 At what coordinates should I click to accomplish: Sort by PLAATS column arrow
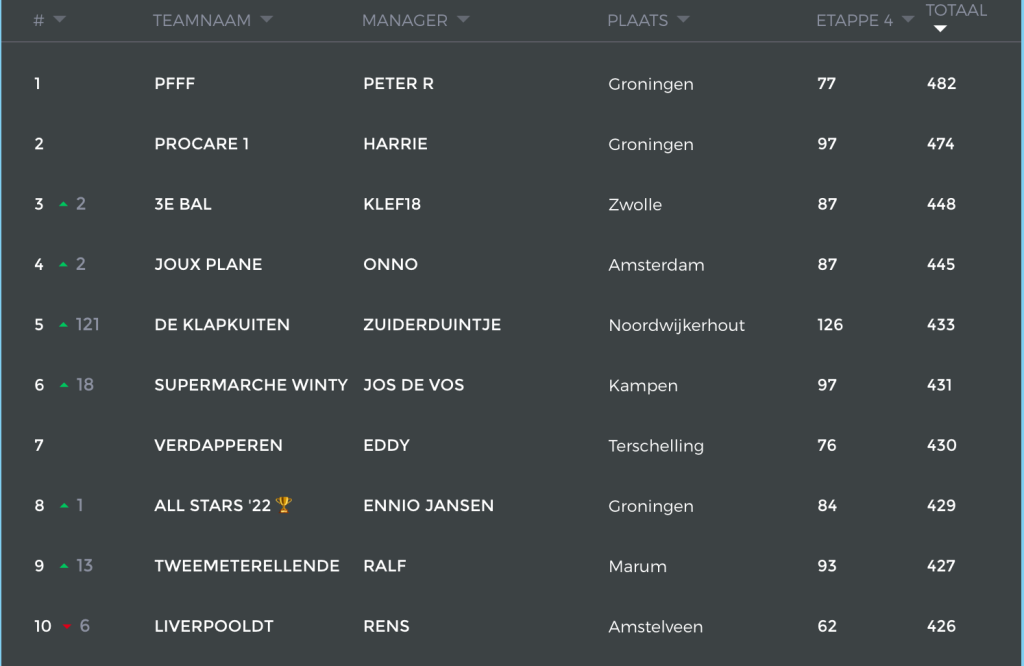[683, 20]
